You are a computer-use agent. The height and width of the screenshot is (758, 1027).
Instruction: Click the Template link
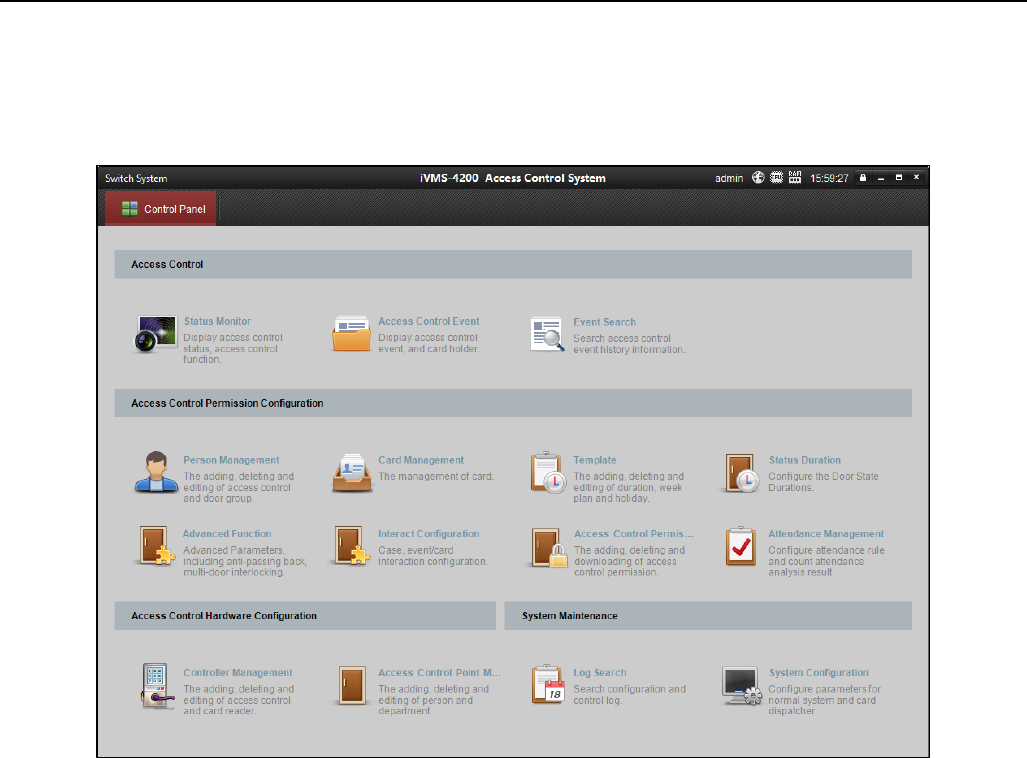point(595,460)
